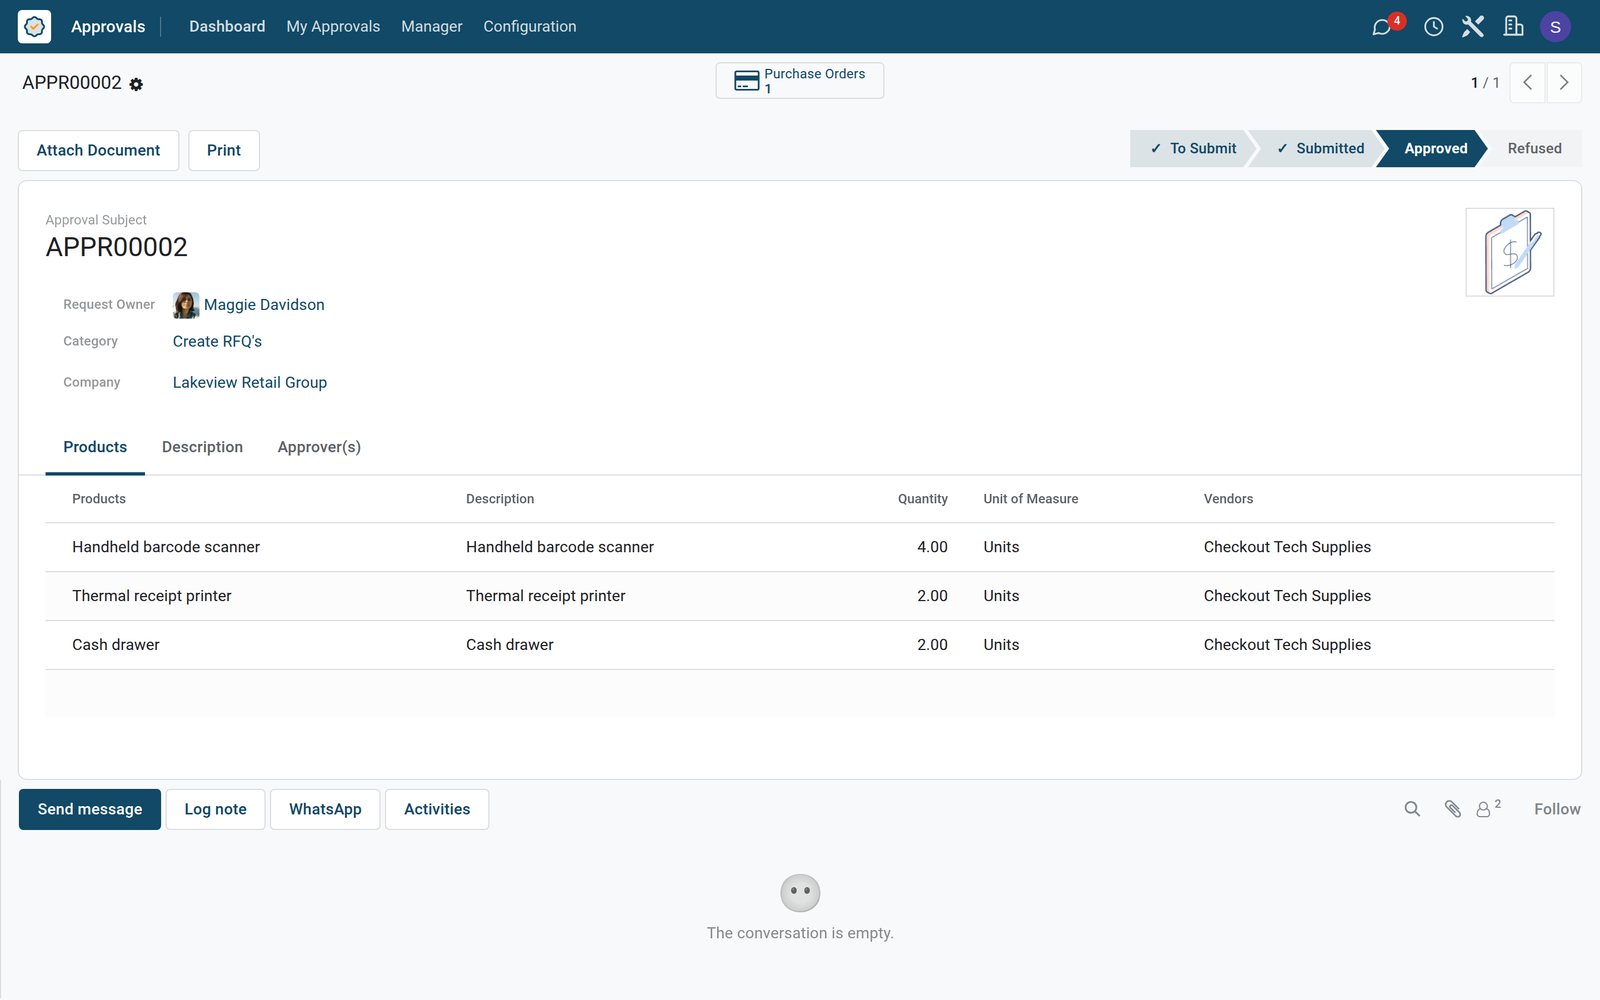Screen dimensions: 1600x1000
Task: Click Handheld barcode scanner vendor cell
Action: pos(1287,547)
